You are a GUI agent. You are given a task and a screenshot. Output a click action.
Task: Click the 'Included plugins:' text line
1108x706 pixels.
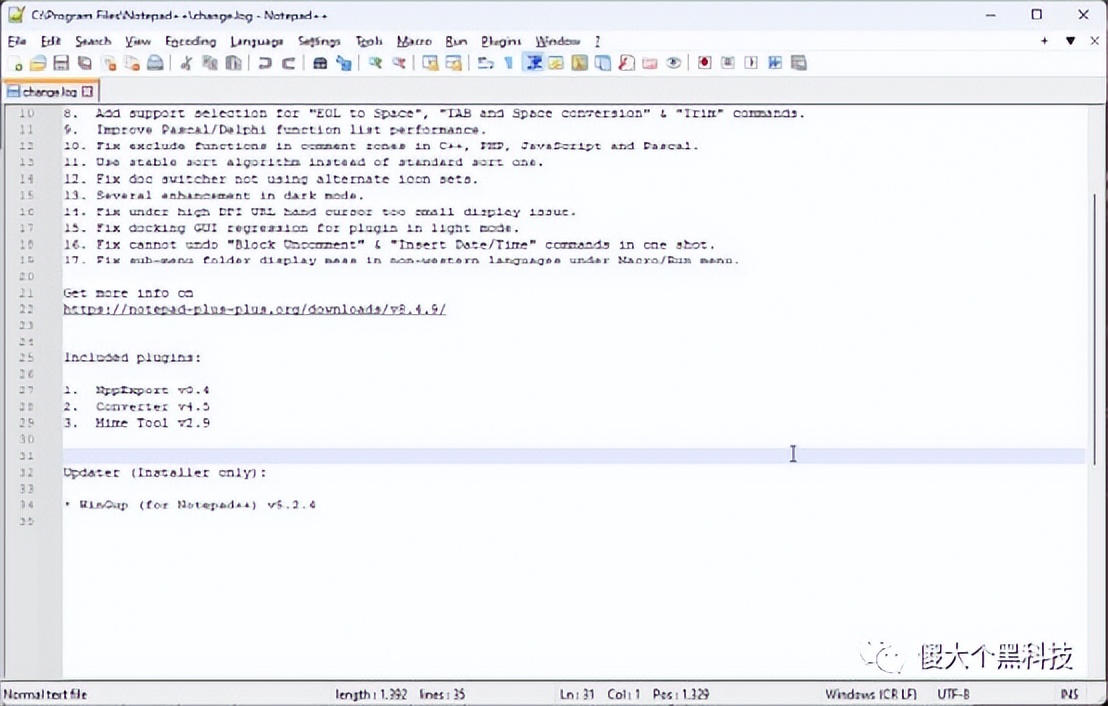click(x=132, y=358)
